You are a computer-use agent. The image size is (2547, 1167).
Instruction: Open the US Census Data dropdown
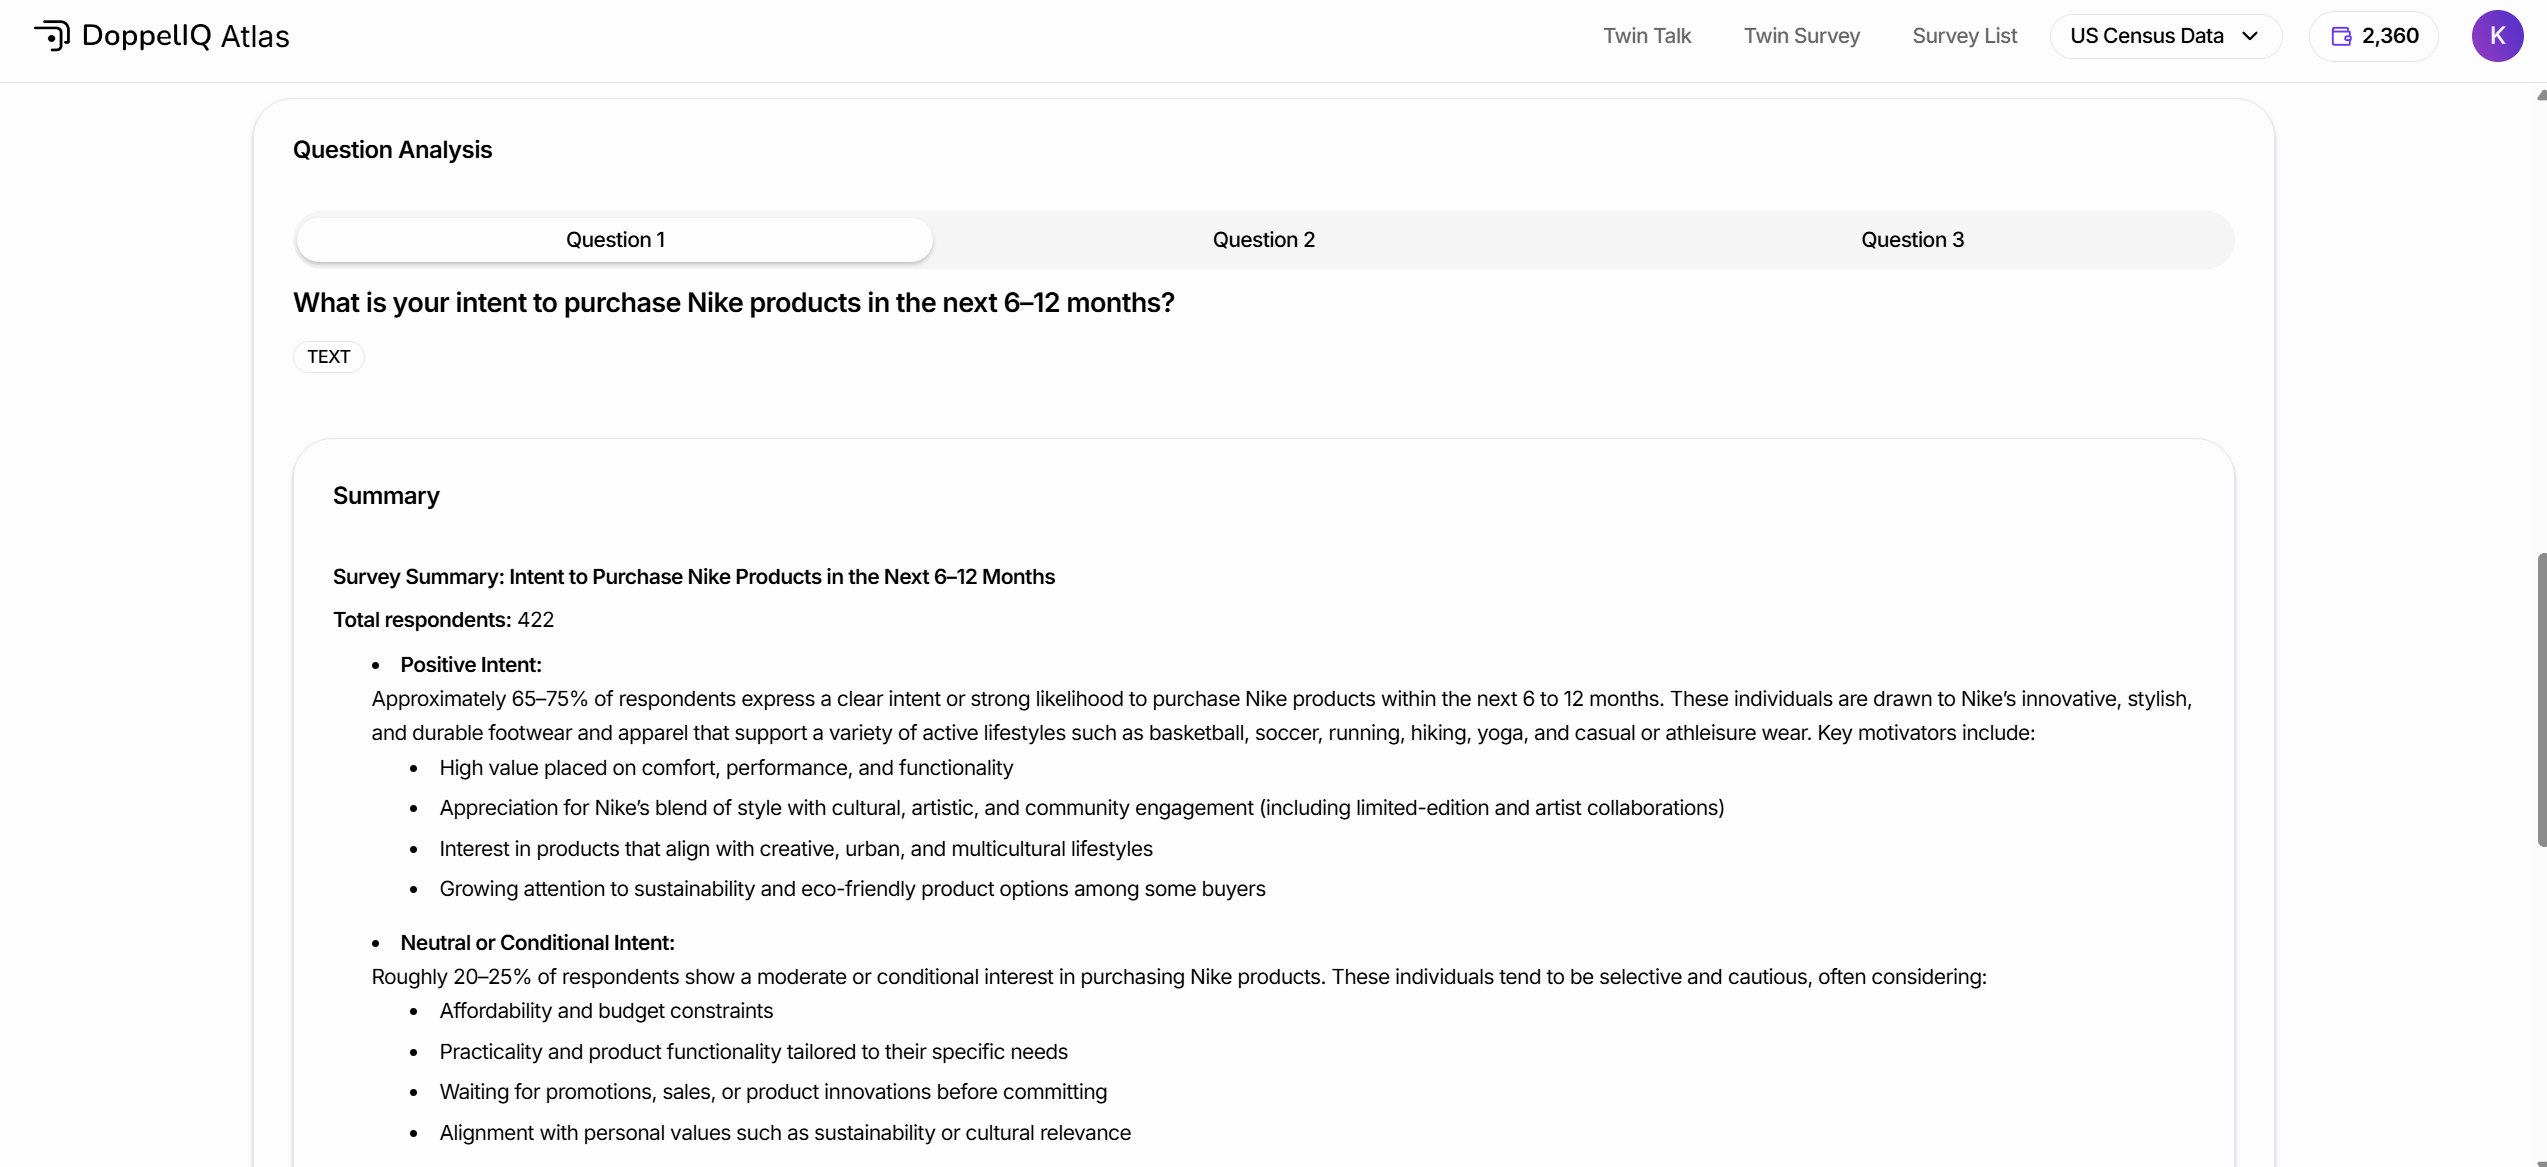pyautogui.click(x=2146, y=36)
